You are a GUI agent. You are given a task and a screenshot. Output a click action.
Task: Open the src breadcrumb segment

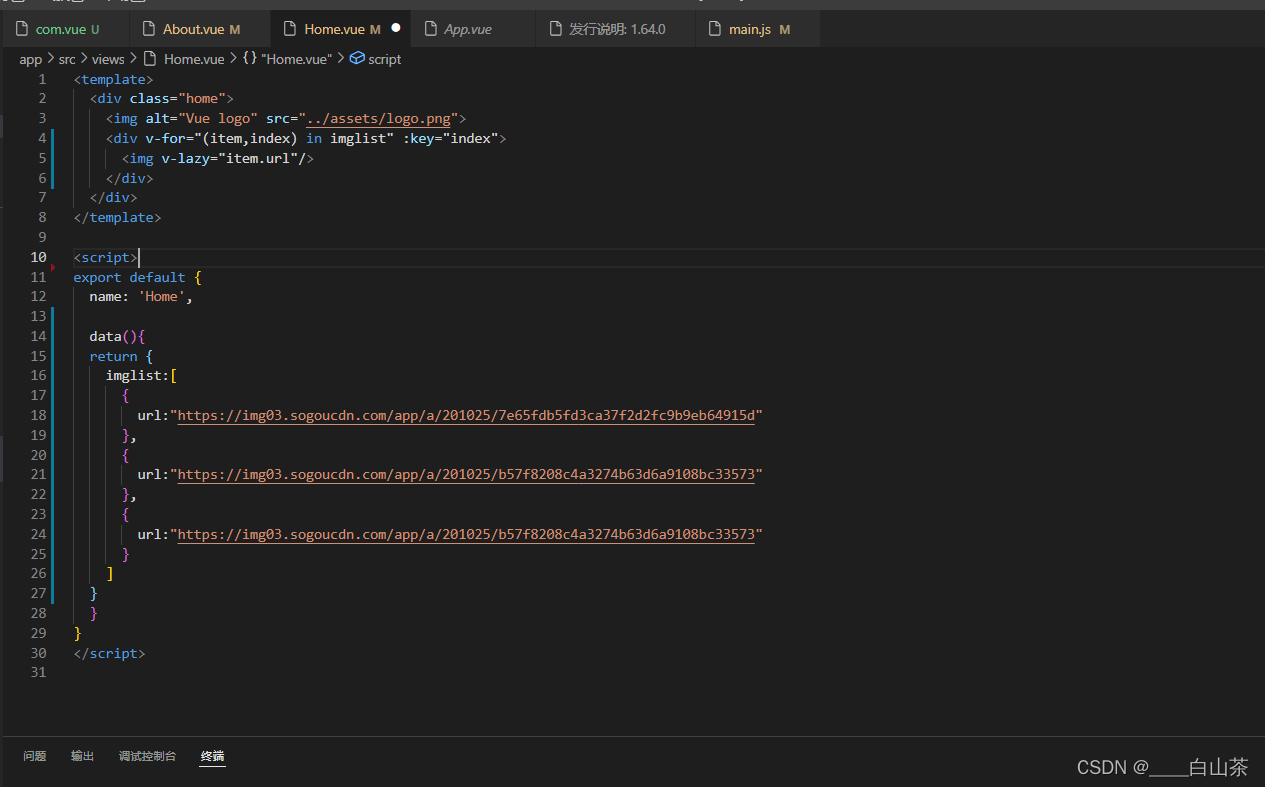click(67, 59)
